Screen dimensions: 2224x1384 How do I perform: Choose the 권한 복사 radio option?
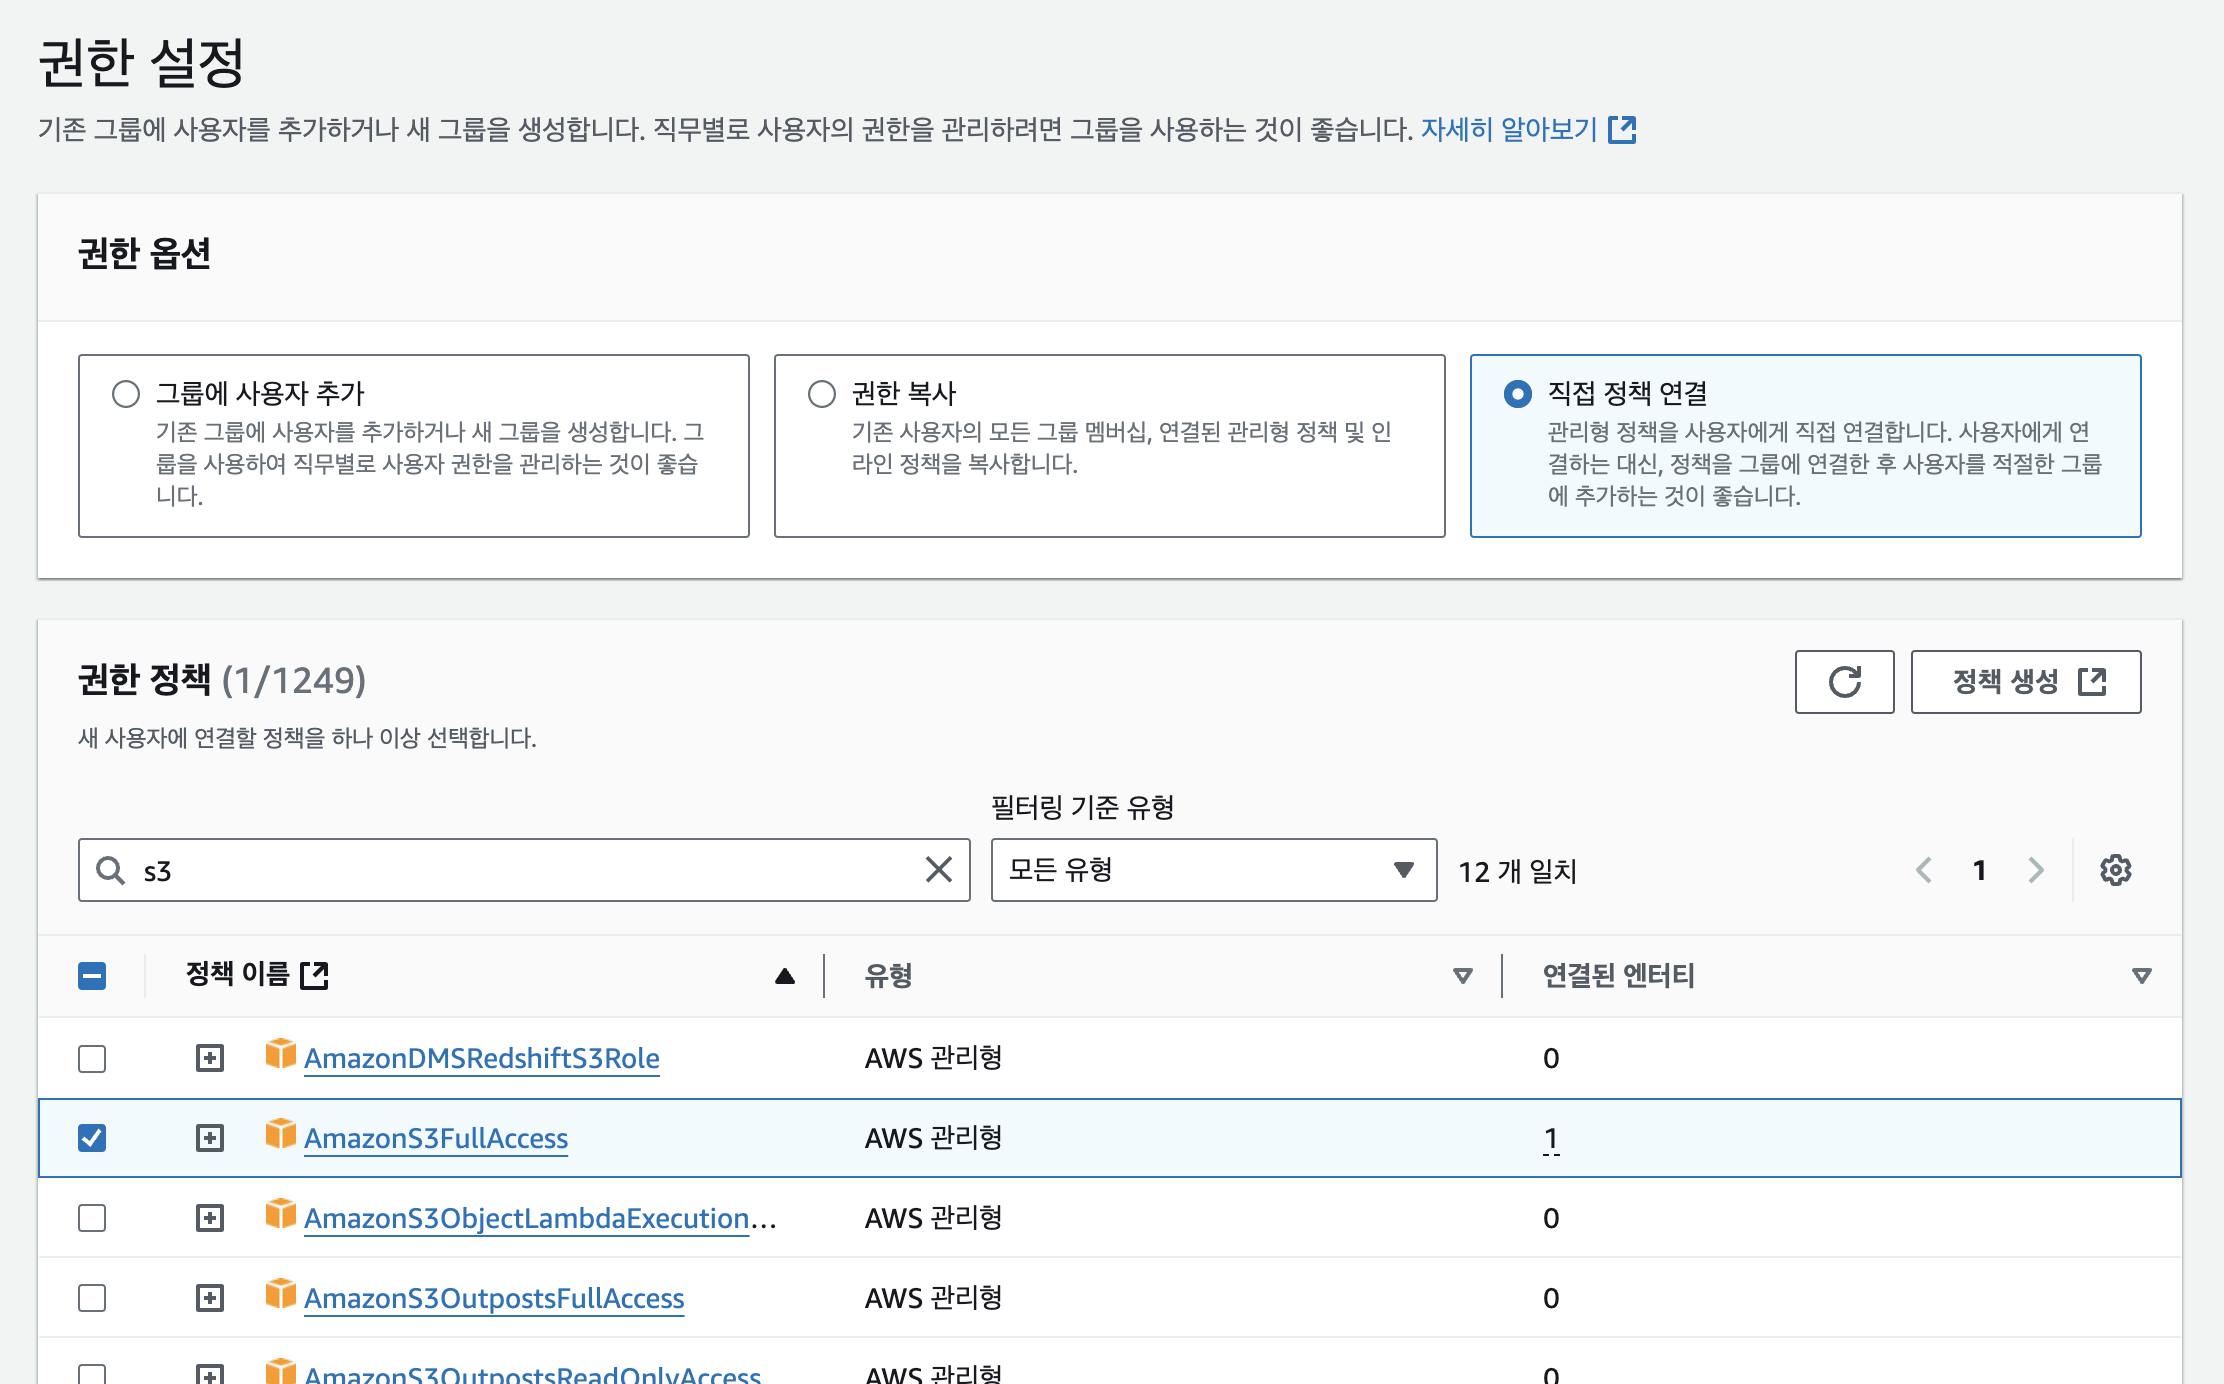(822, 394)
